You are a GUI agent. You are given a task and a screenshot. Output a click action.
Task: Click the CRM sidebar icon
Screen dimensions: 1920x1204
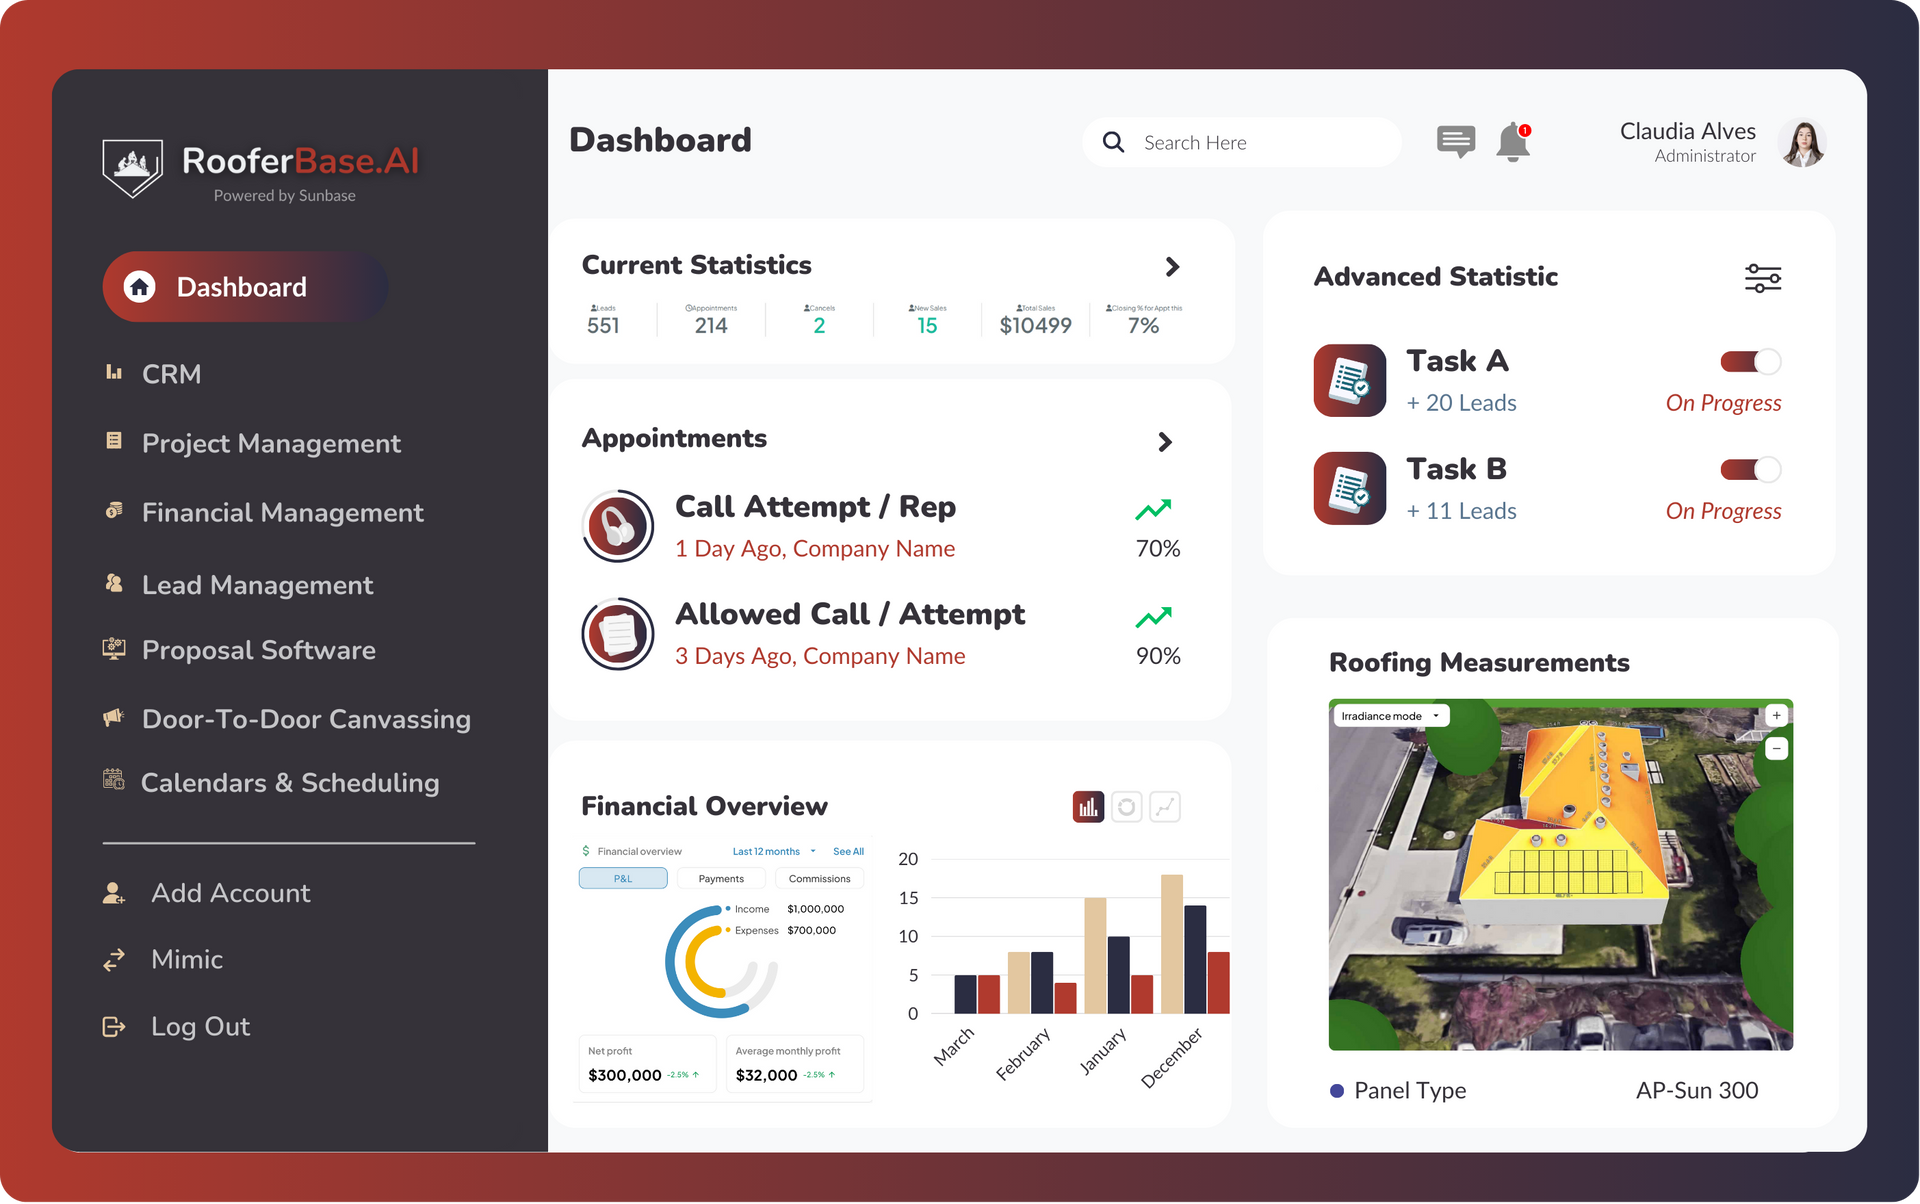[x=112, y=373]
